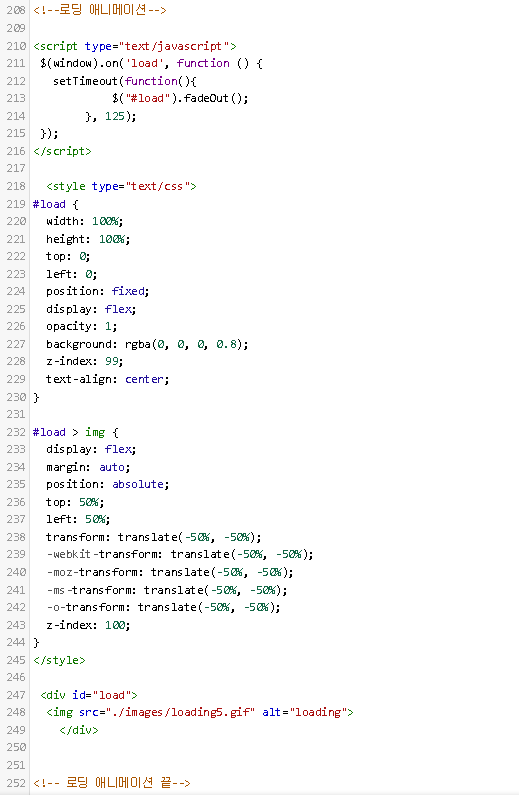This screenshot has height=795, width=519.
Task: Click the left: 50% declaration
Action: (x=78, y=519)
